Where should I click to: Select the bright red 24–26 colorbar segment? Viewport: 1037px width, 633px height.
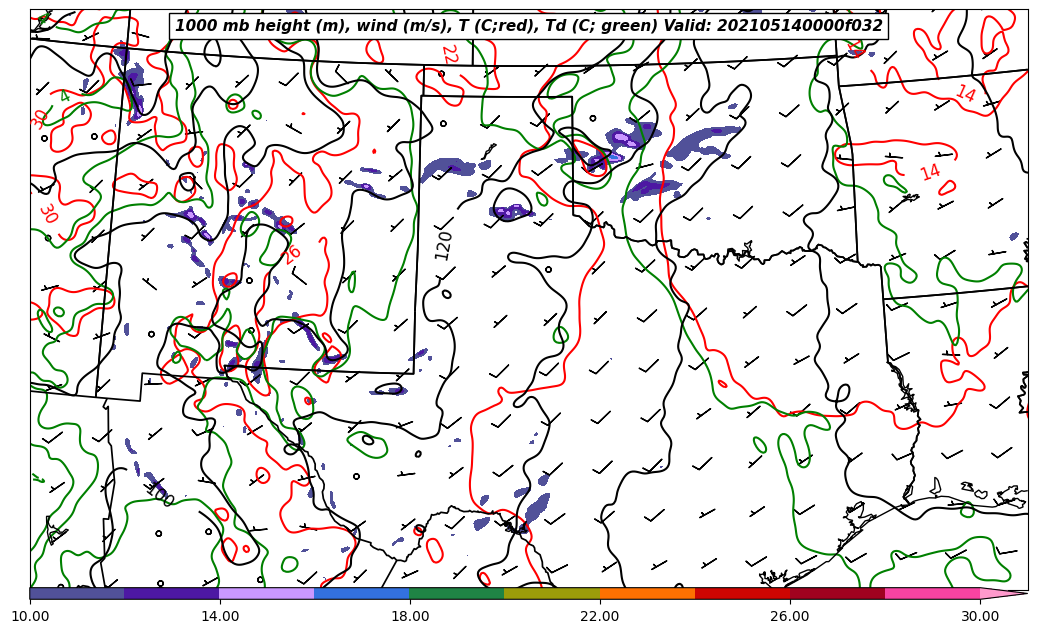(x=741, y=593)
